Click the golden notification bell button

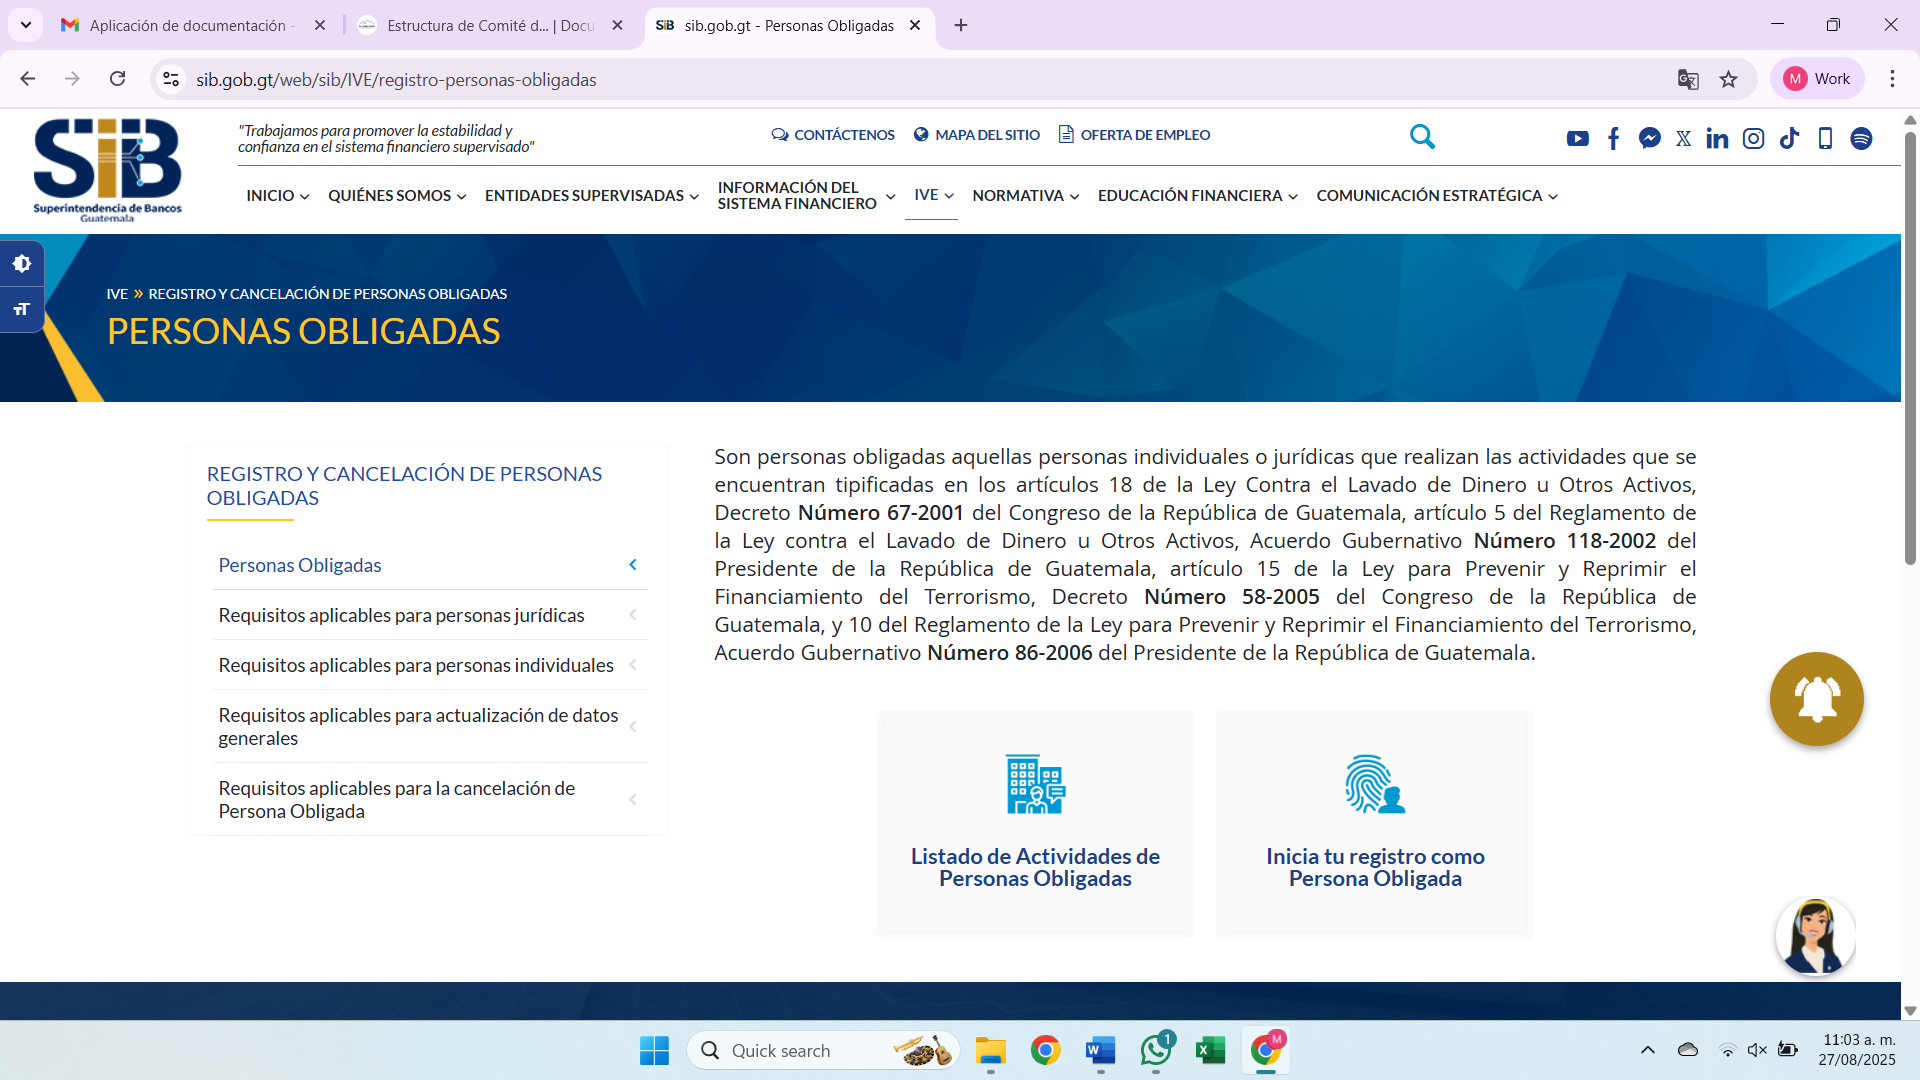1816,699
